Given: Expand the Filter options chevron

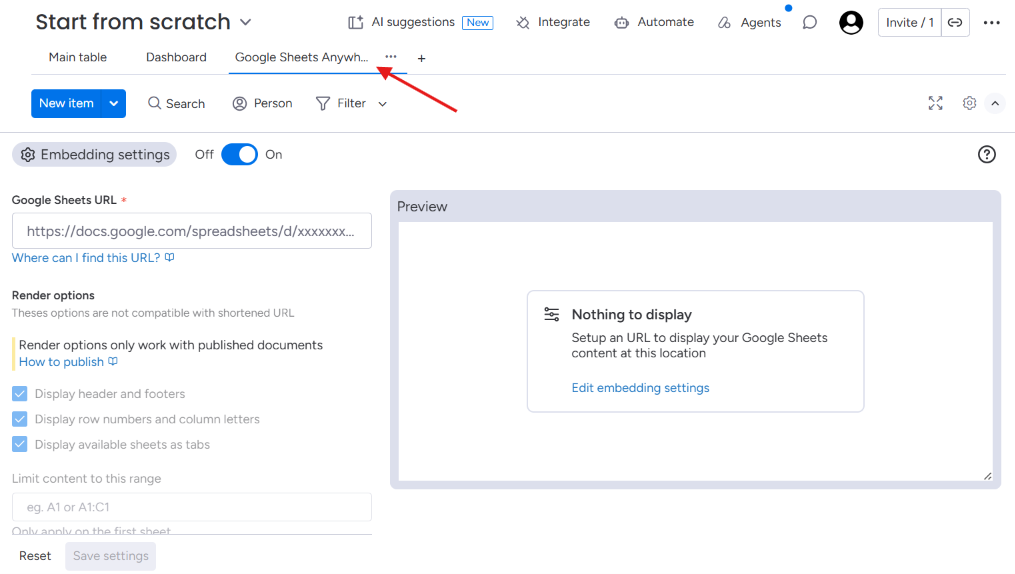Looking at the screenshot, I should (x=383, y=104).
